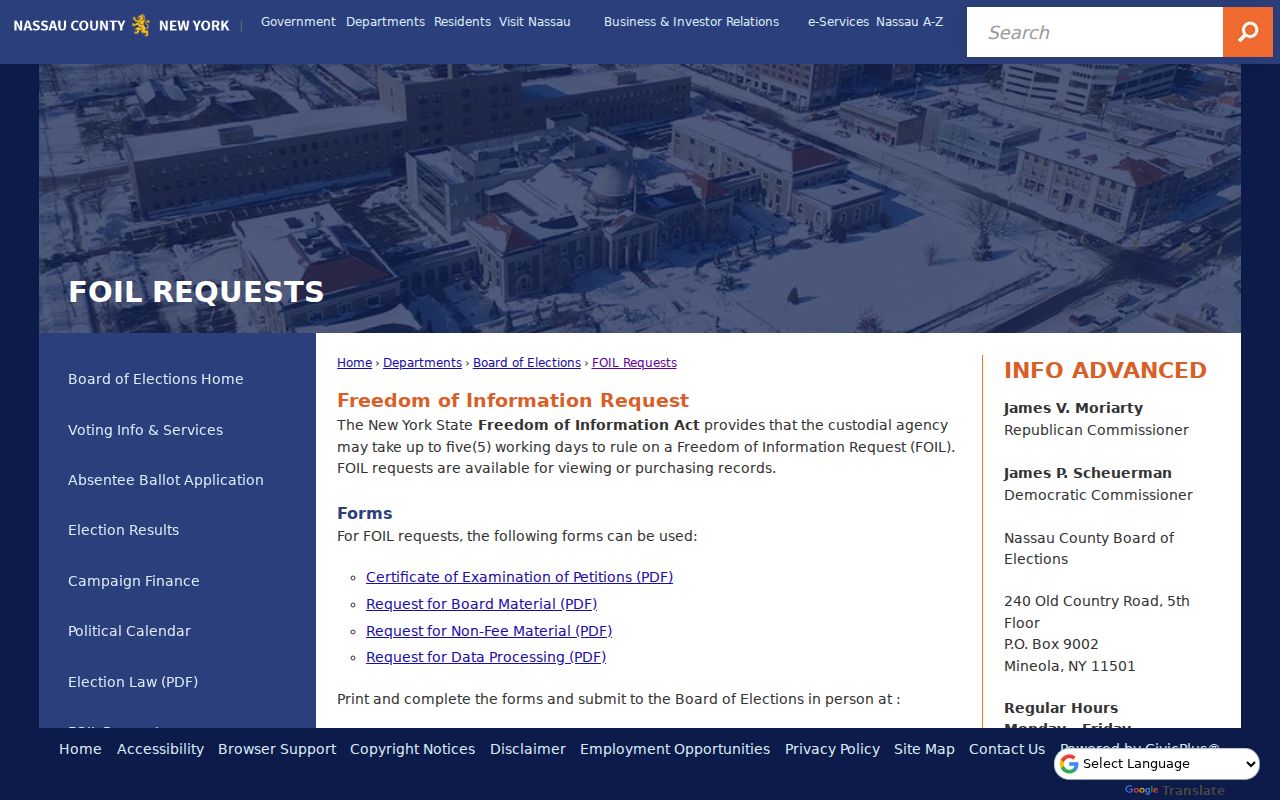Viewport: 1280px width, 800px height.
Task: Open the Visit Nassau menu
Action: (535, 21)
